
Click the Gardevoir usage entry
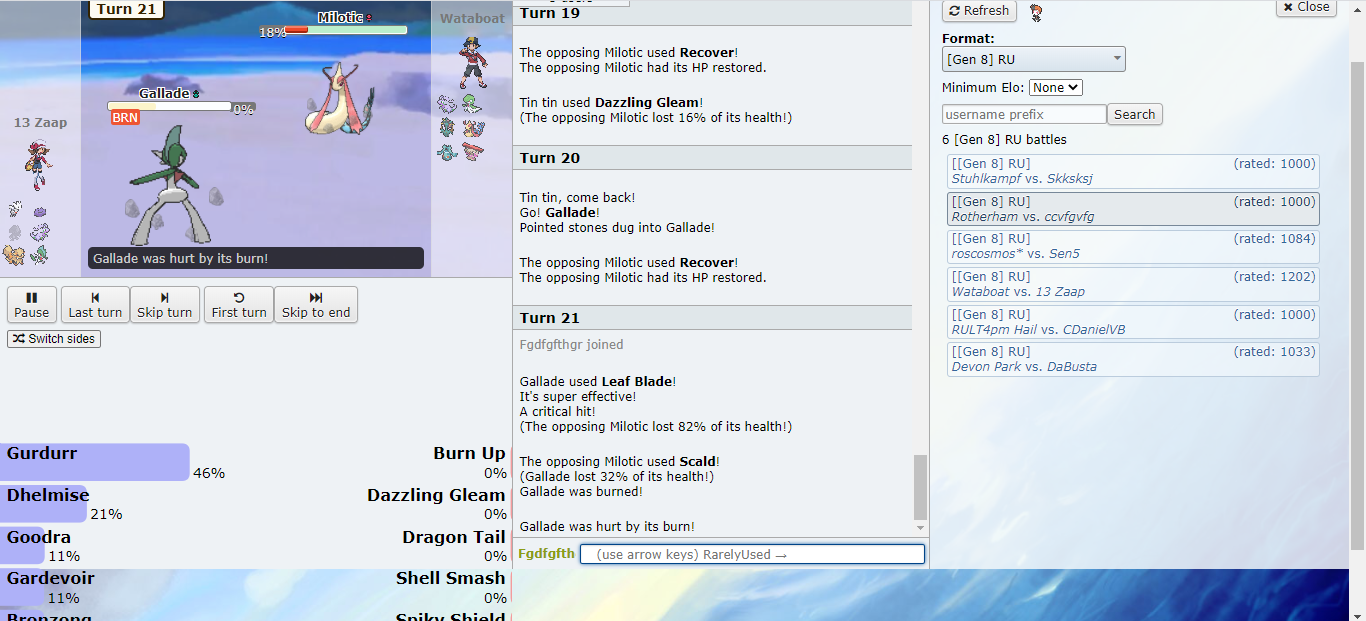point(50,587)
